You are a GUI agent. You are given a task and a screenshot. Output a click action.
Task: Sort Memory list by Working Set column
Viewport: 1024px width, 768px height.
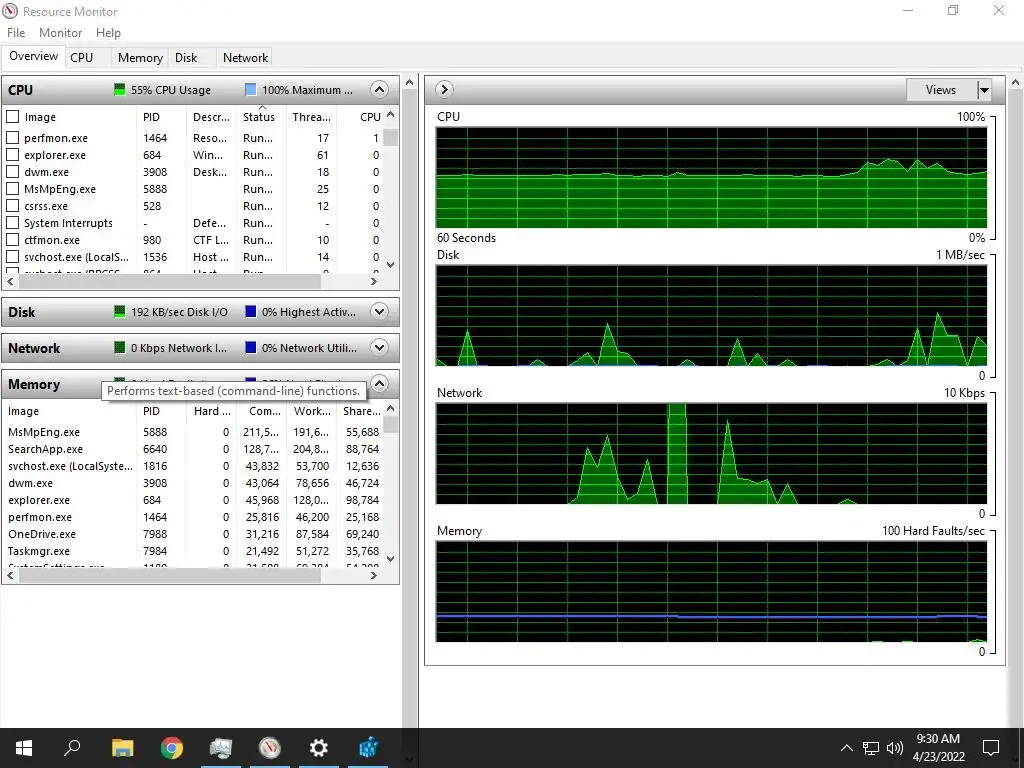click(312, 411)
